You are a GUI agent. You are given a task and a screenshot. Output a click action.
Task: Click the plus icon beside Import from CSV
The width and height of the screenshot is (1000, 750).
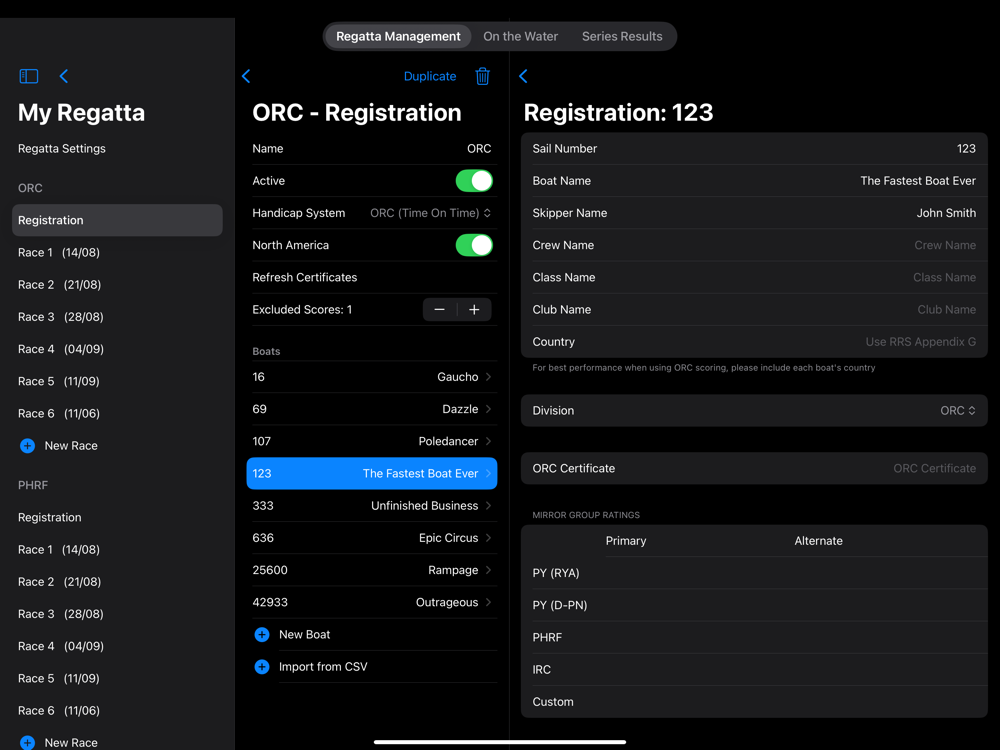click(261, 666)
